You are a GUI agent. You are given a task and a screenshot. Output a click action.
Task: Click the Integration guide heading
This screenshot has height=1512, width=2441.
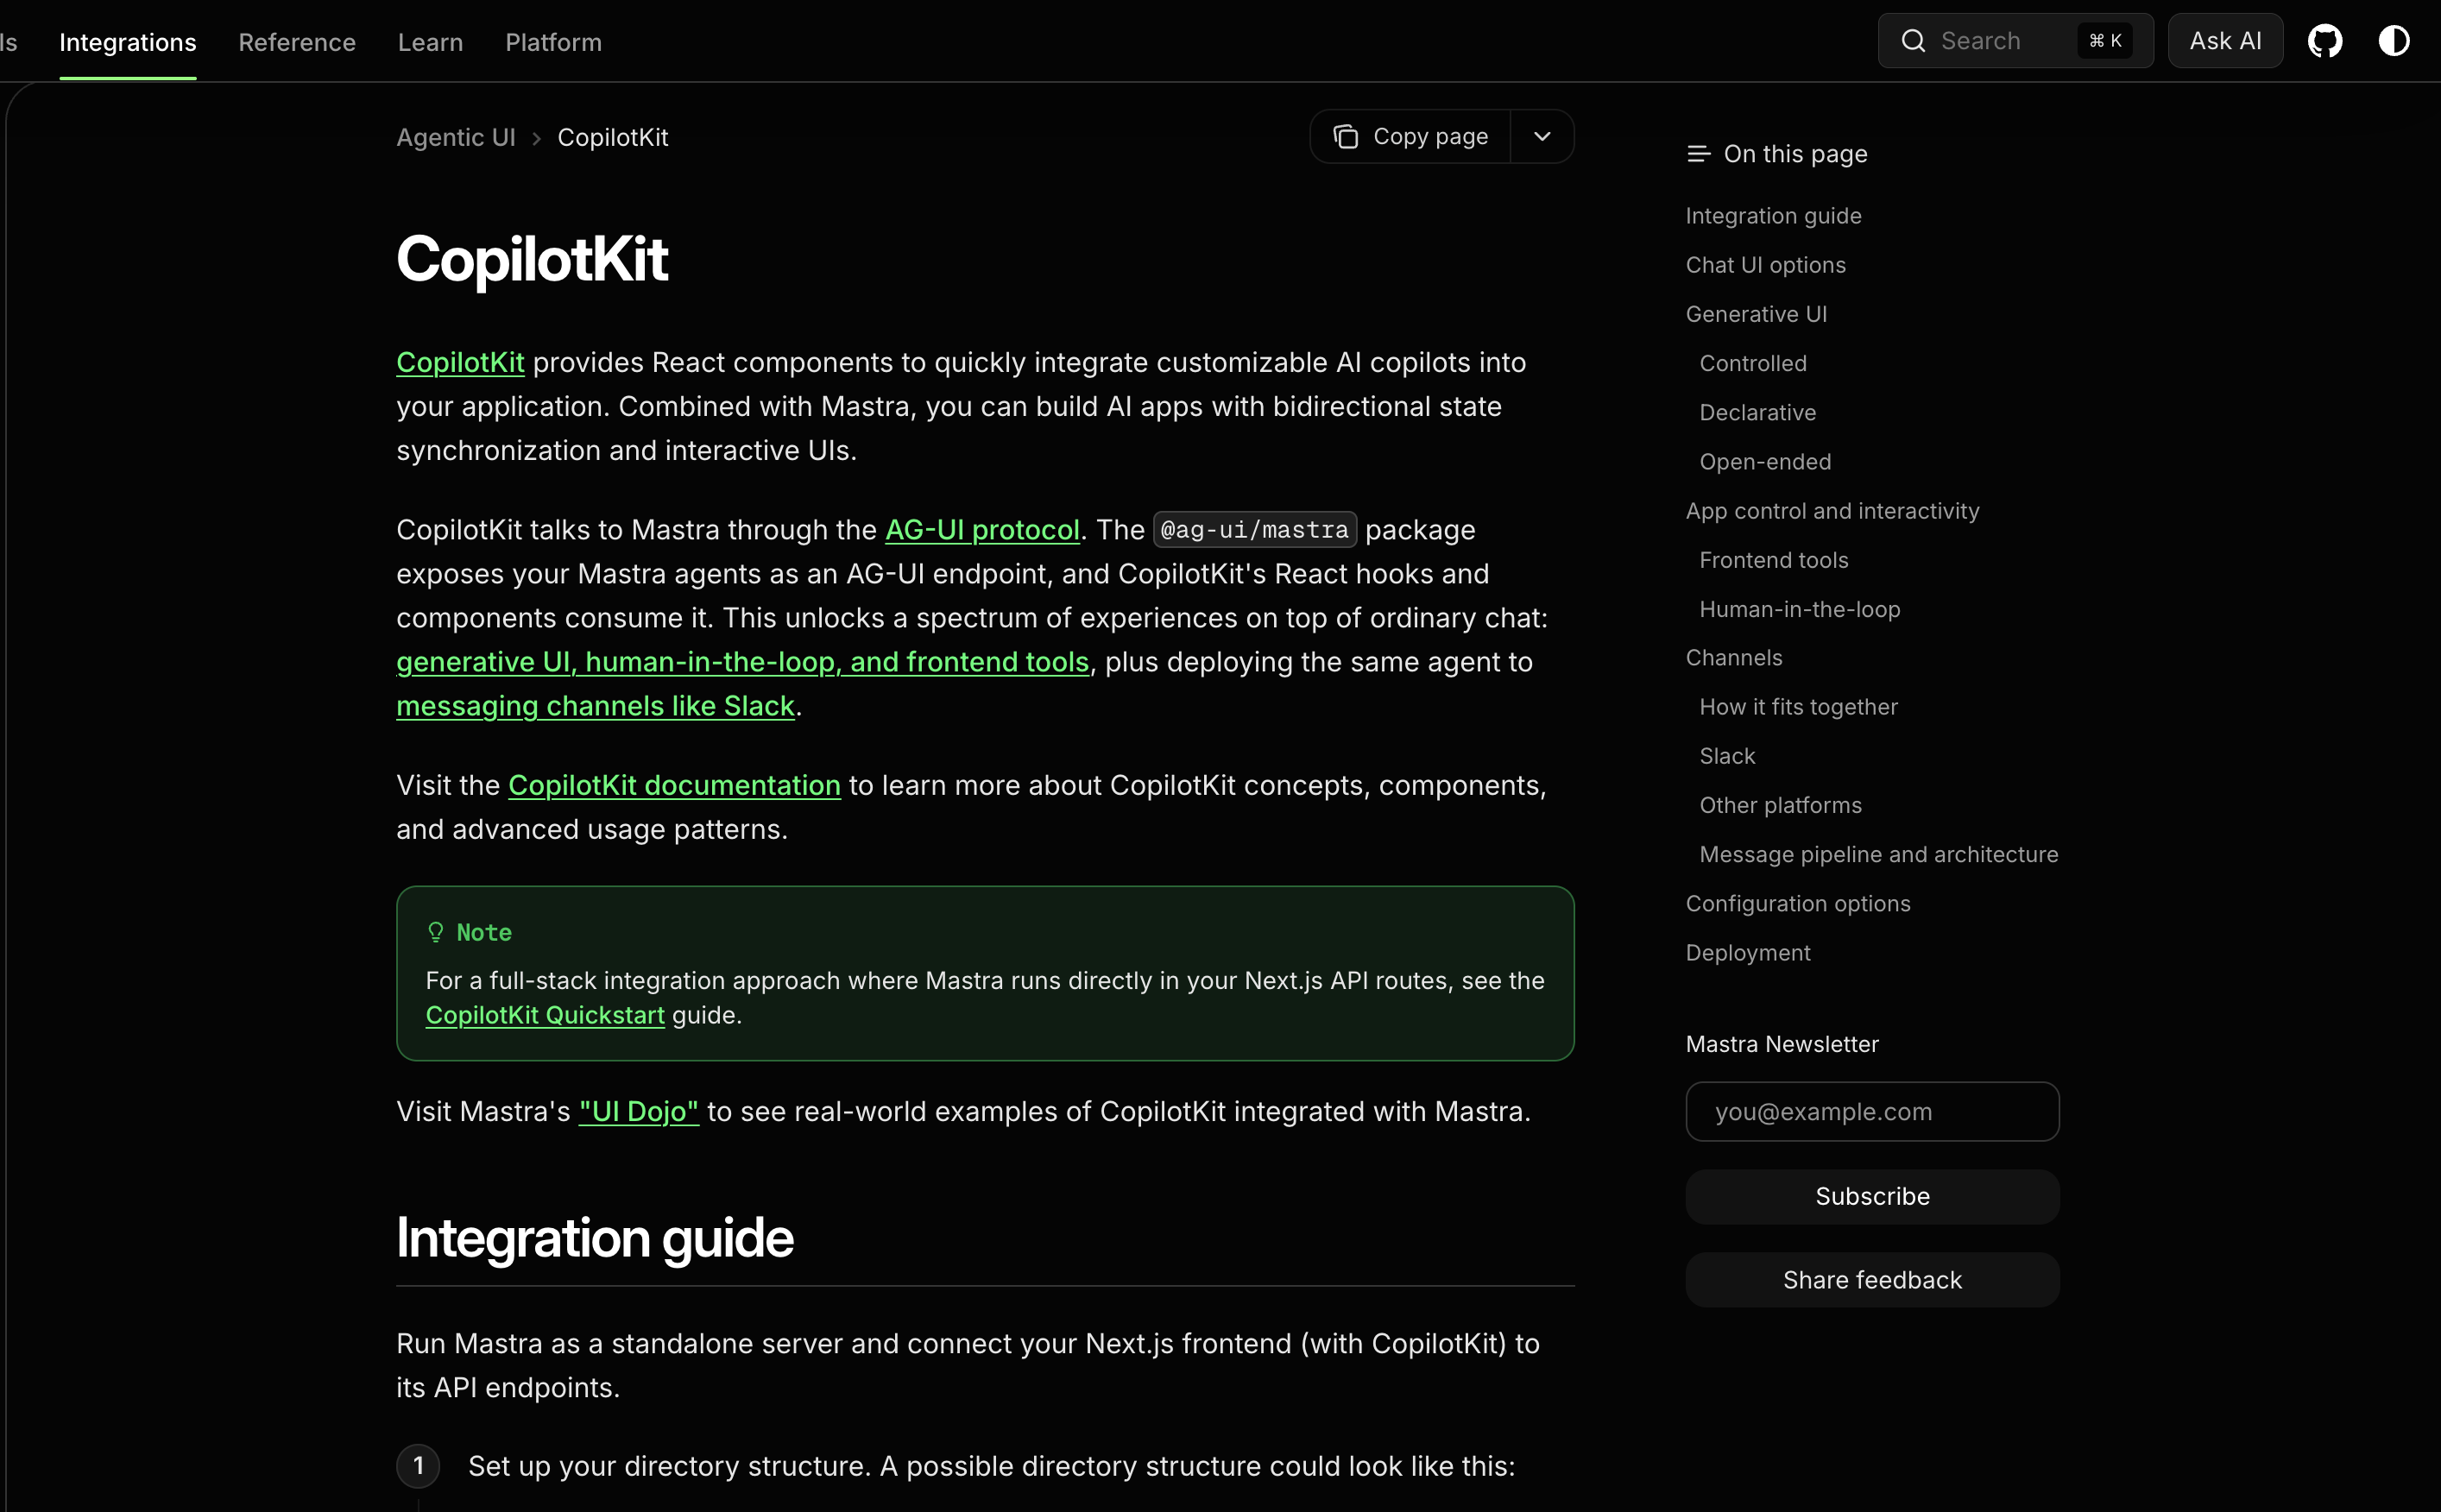[595, 1238]
